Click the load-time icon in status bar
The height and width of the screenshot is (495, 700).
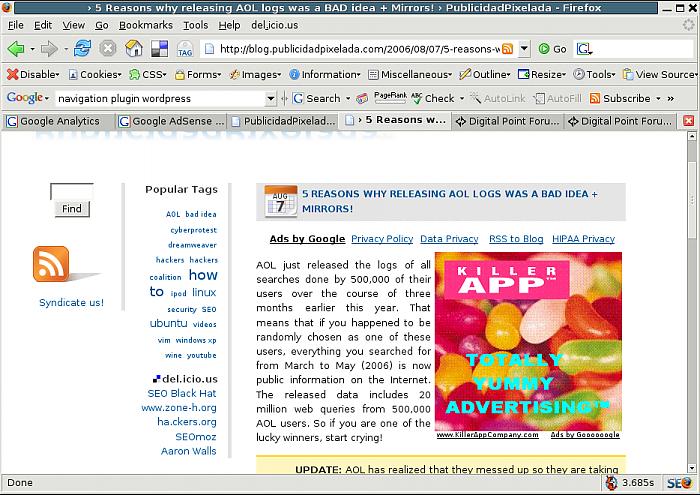click(x=611, y=483)
